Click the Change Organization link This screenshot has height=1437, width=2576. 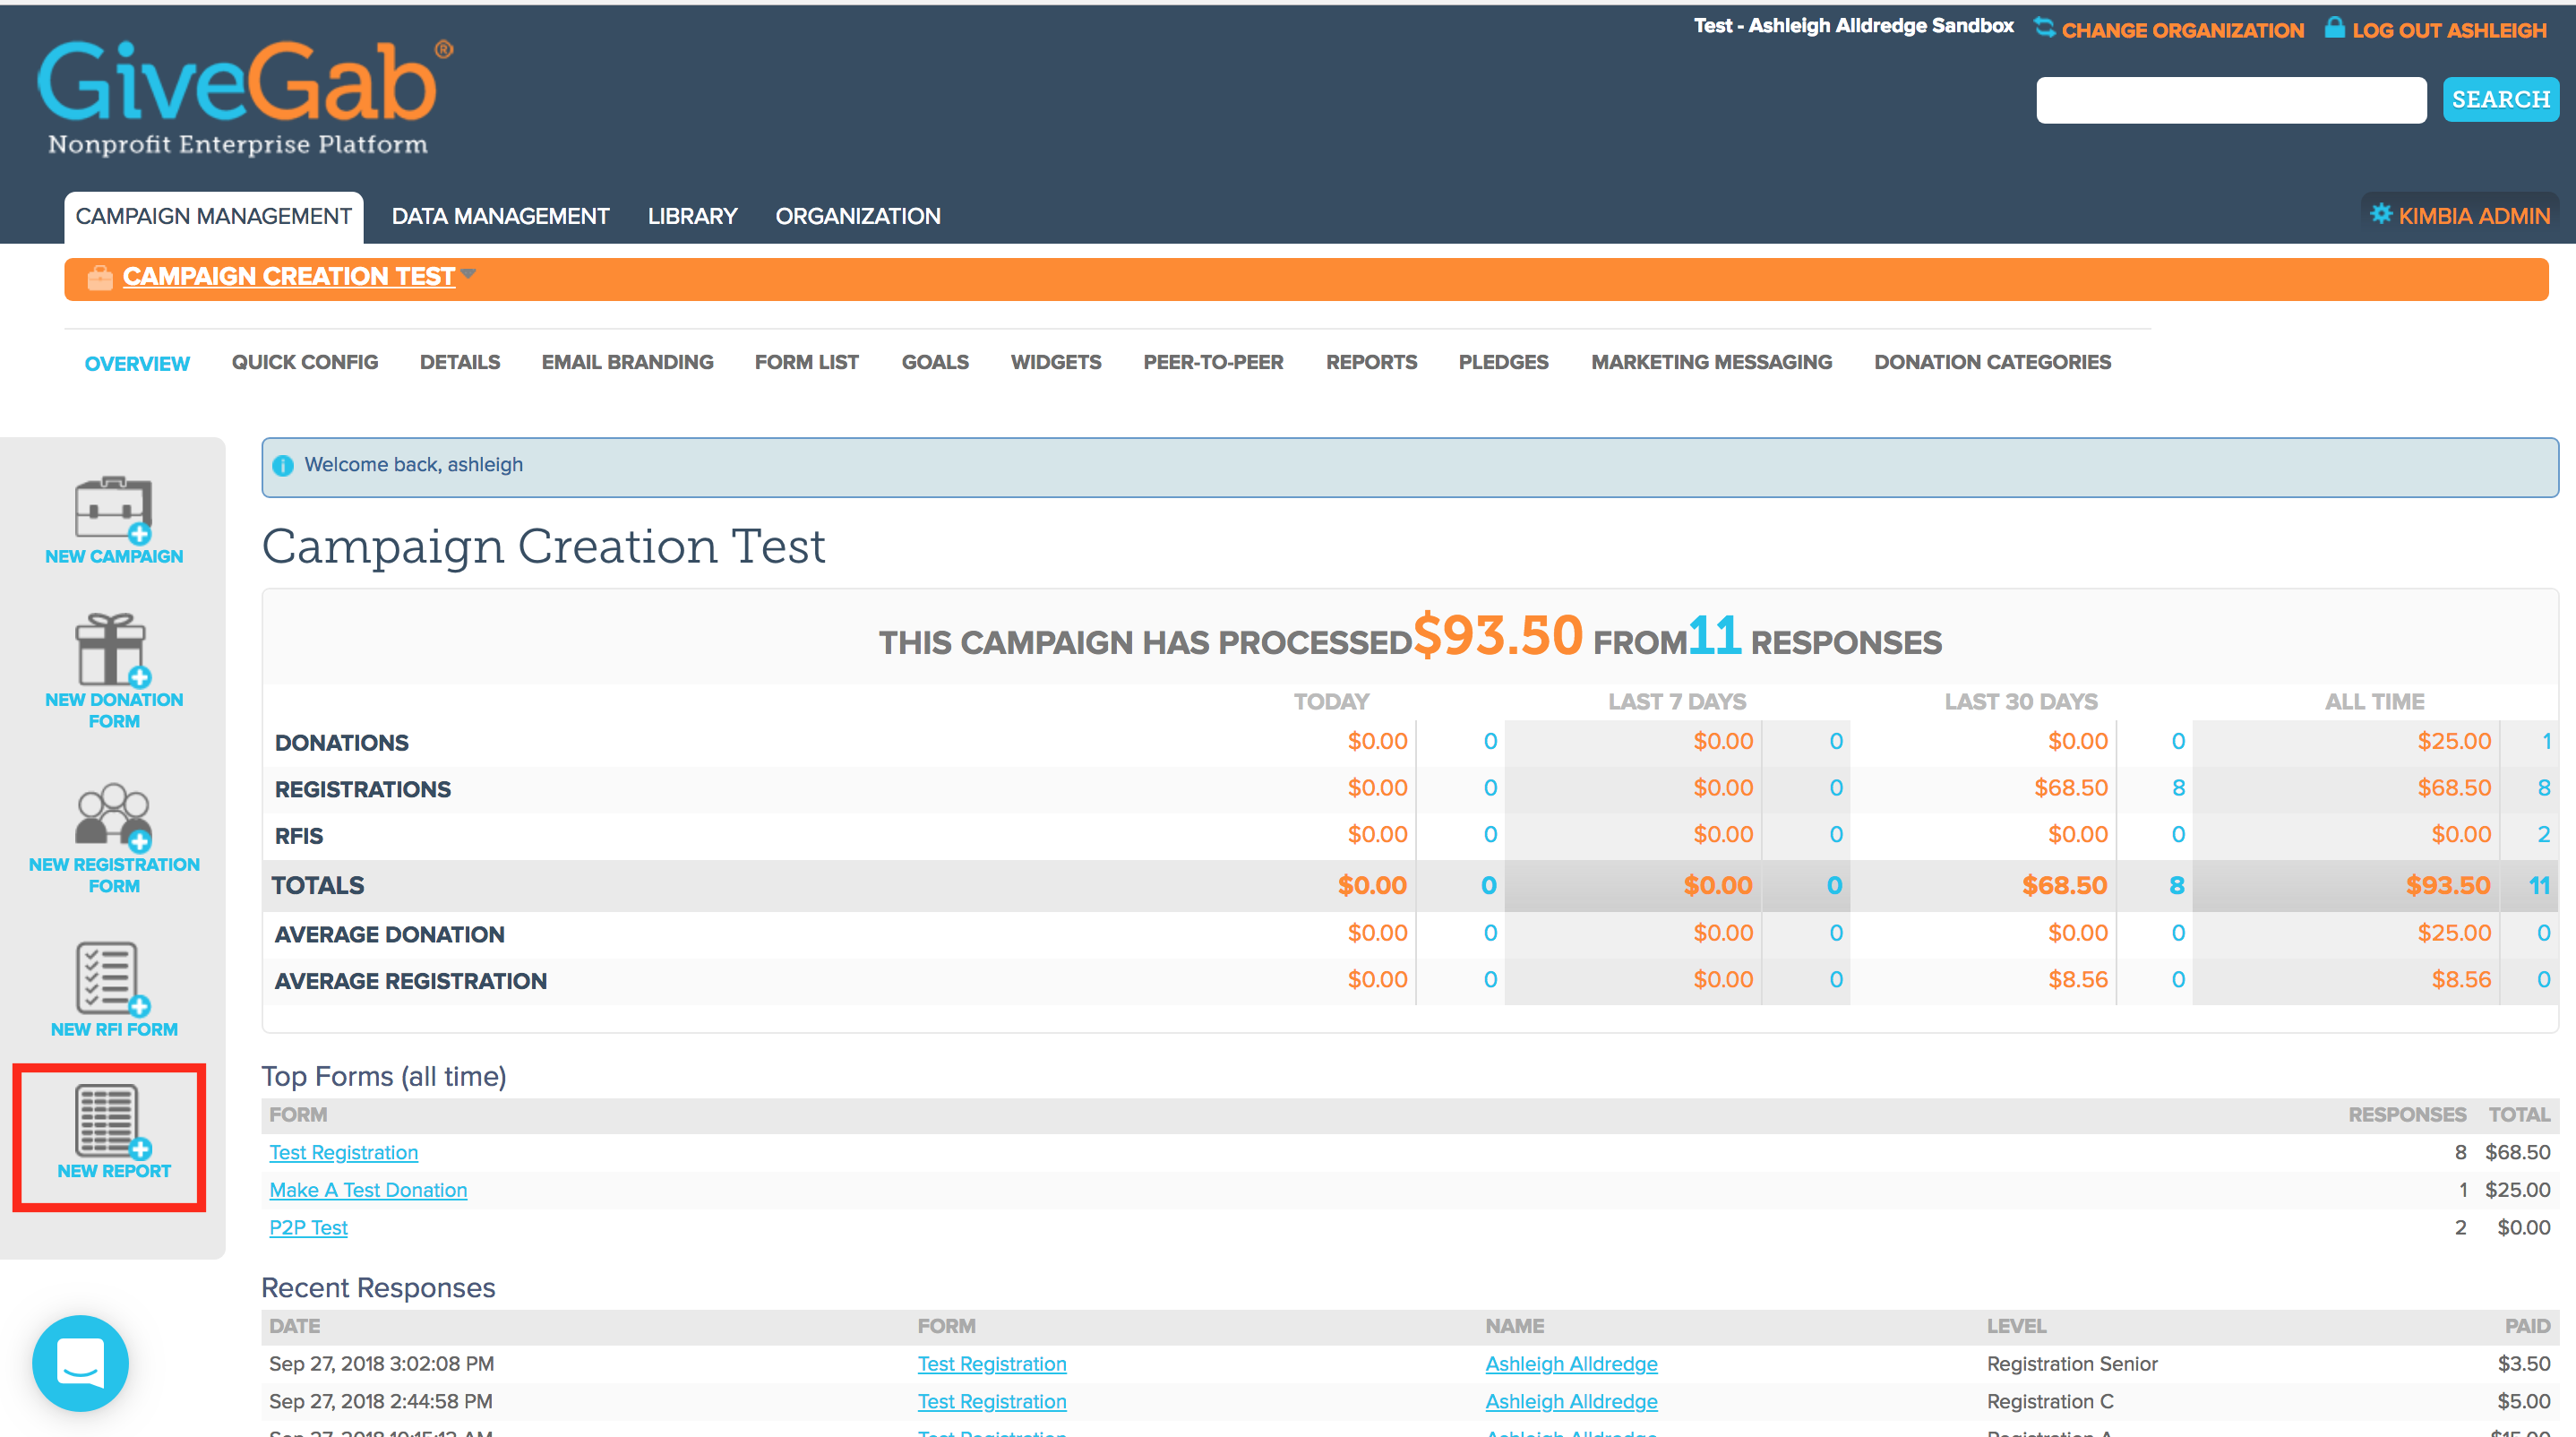point(2182,30)
